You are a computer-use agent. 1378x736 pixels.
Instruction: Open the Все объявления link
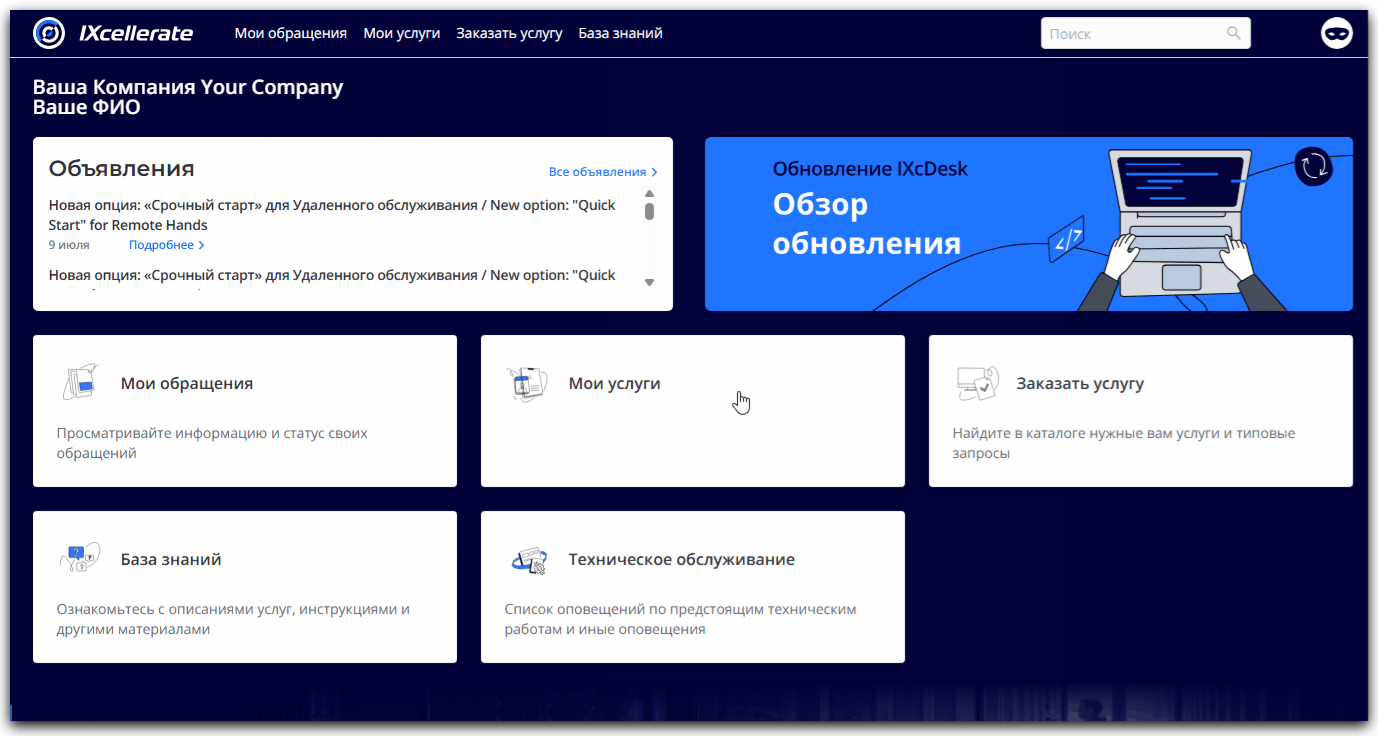click(x=603, y=172)
